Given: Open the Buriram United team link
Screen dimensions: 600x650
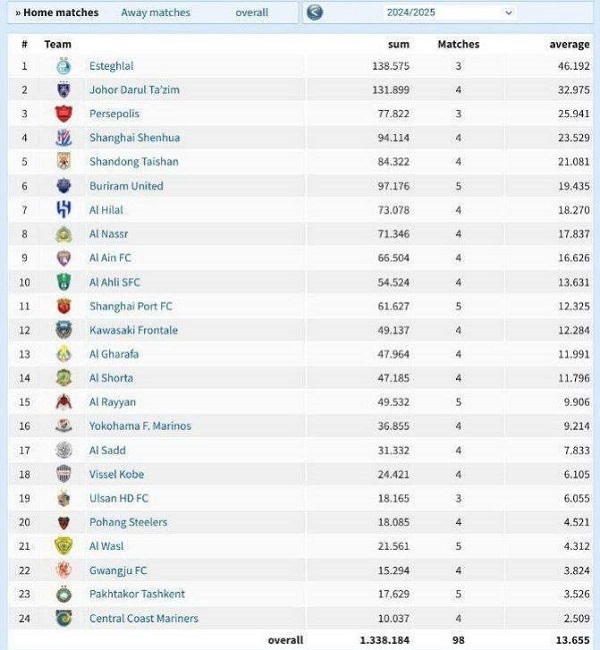Looking at the screenshot, I should pos(126,186).
